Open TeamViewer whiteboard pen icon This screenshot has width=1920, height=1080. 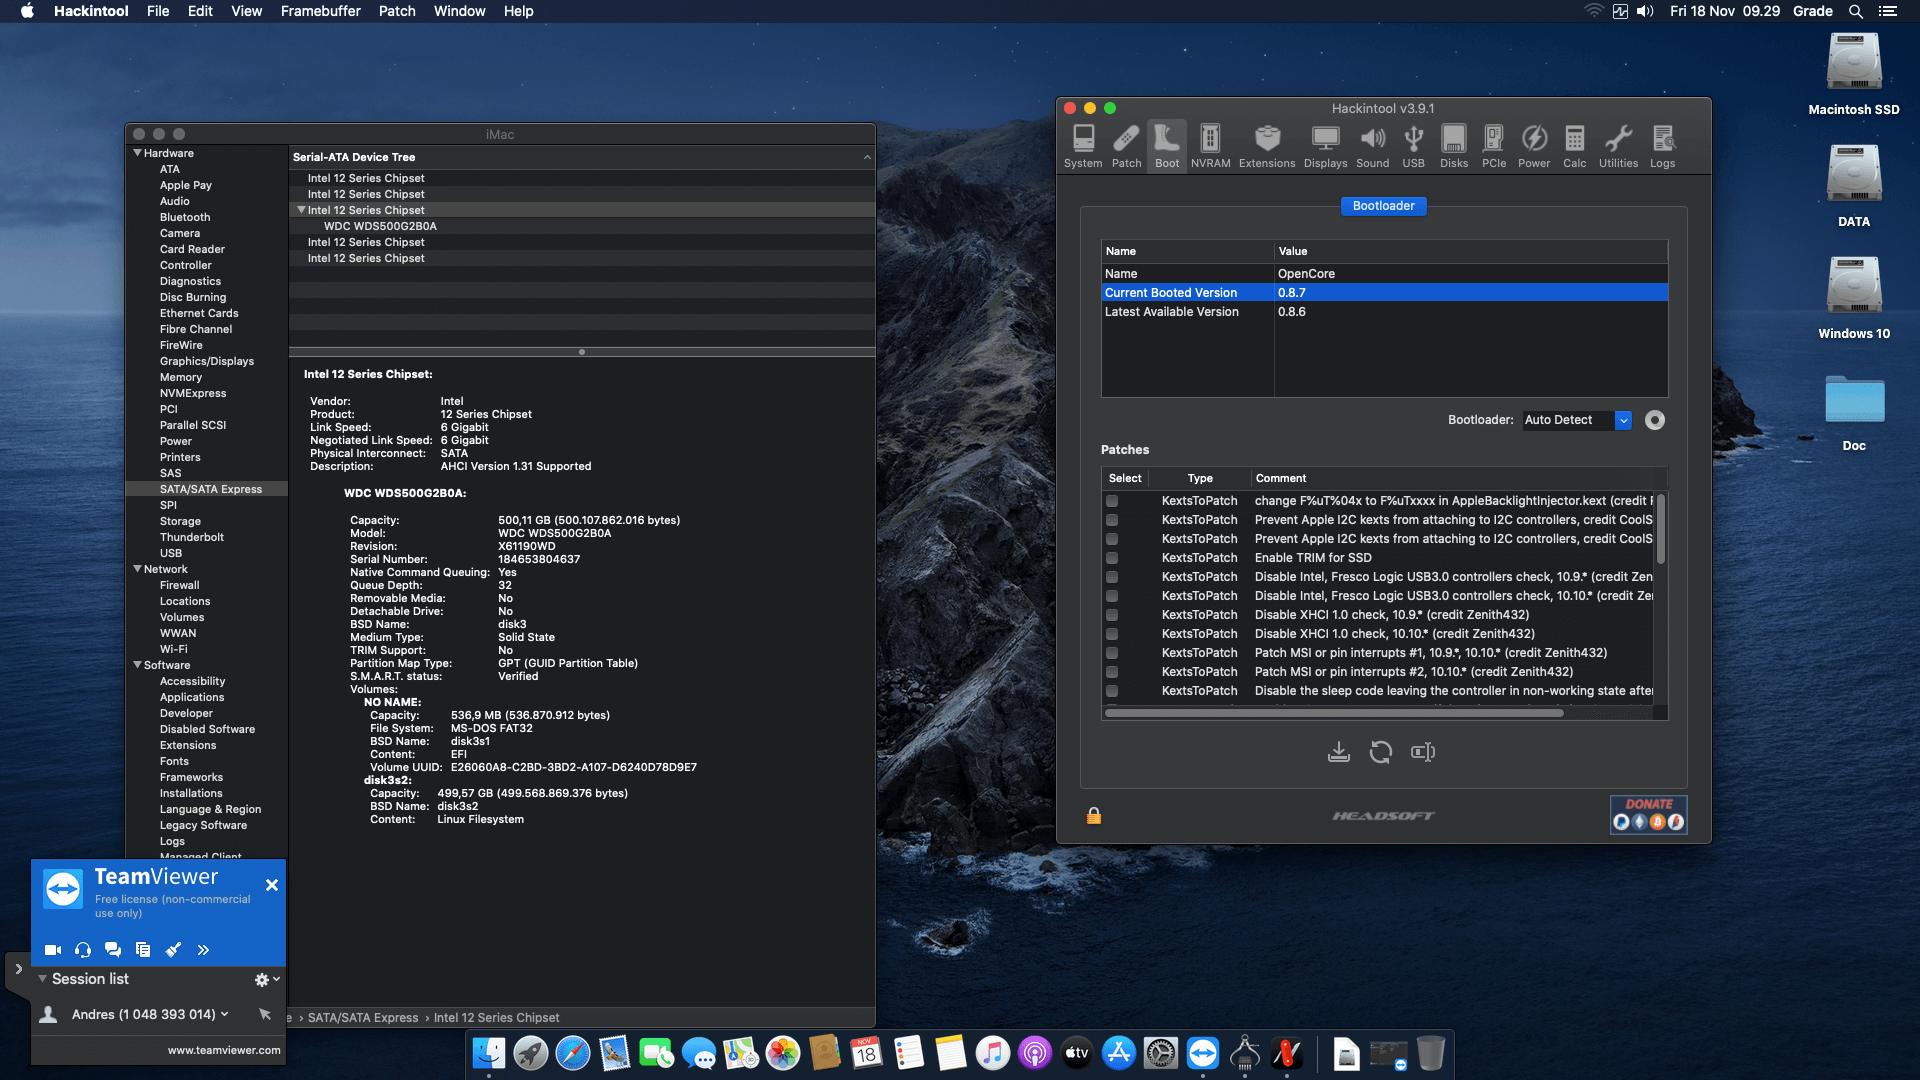click(x=173, y=950)
